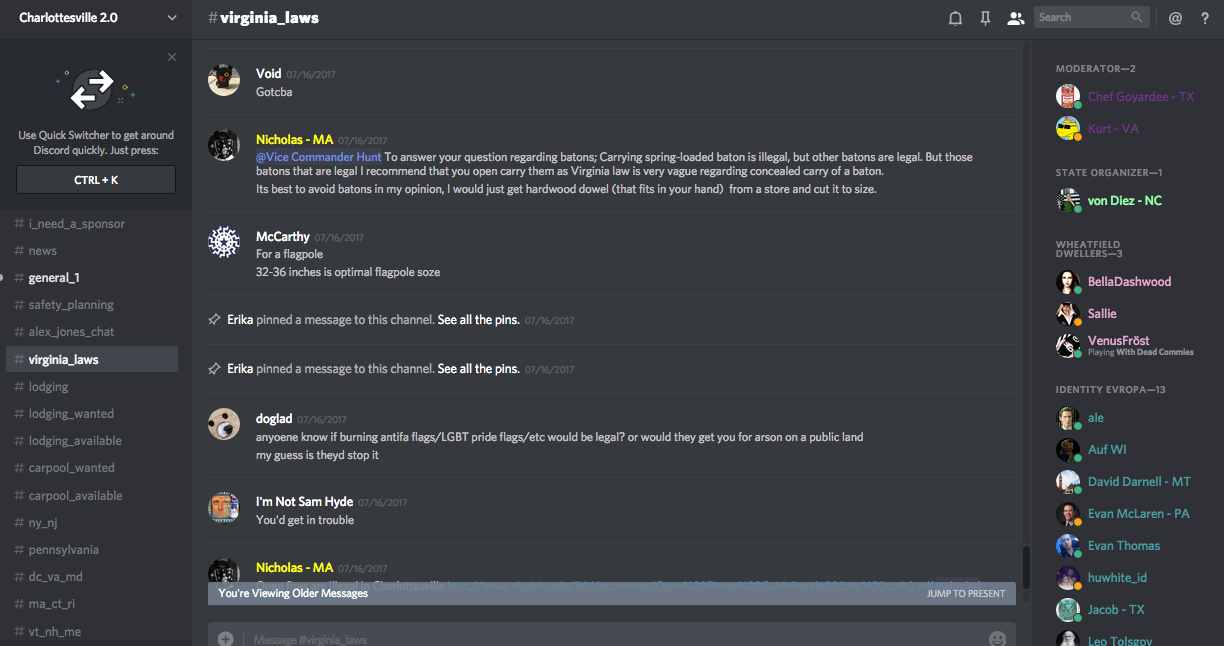The image size is (1224, 646).
Task: Open the help question mark icon
Action: click(x=1205, y=18)
